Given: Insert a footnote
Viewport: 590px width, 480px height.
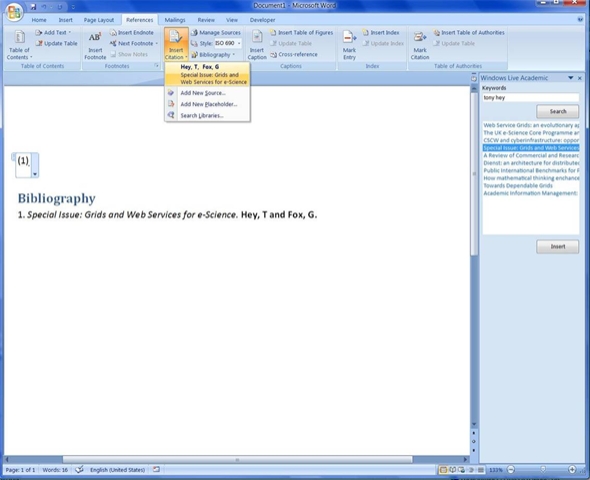Looking at the screenshot, I should click(95, 46).
